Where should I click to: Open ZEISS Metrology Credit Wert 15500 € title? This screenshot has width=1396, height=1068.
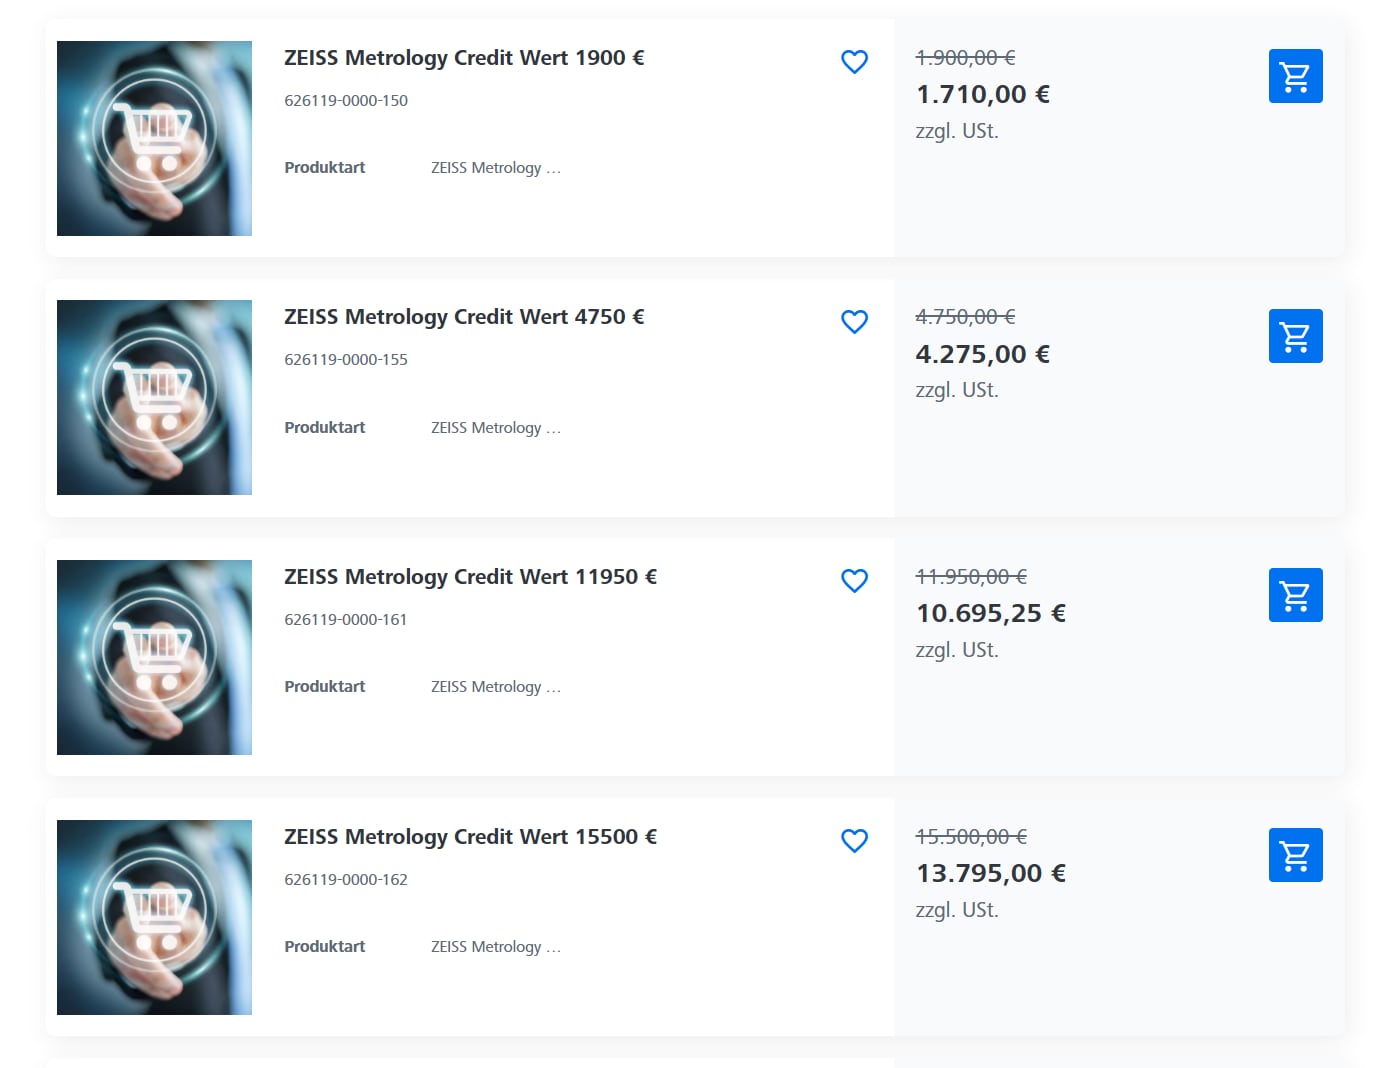(470, 837)
